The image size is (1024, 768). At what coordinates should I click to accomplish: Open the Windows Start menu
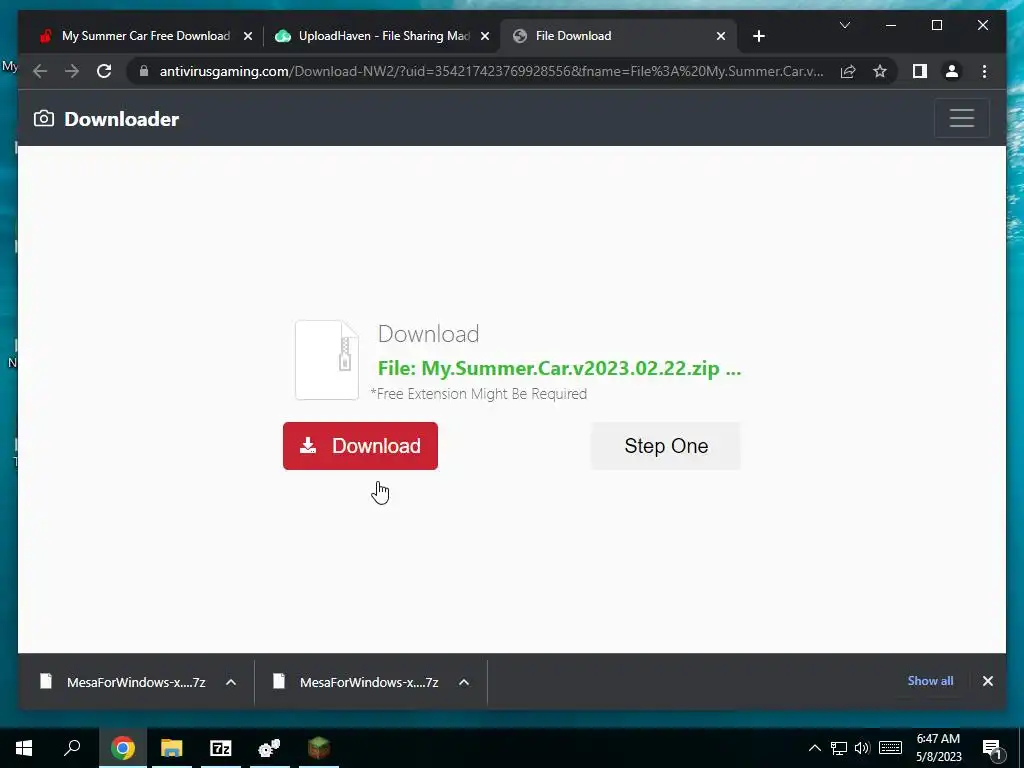pos(24,748)
